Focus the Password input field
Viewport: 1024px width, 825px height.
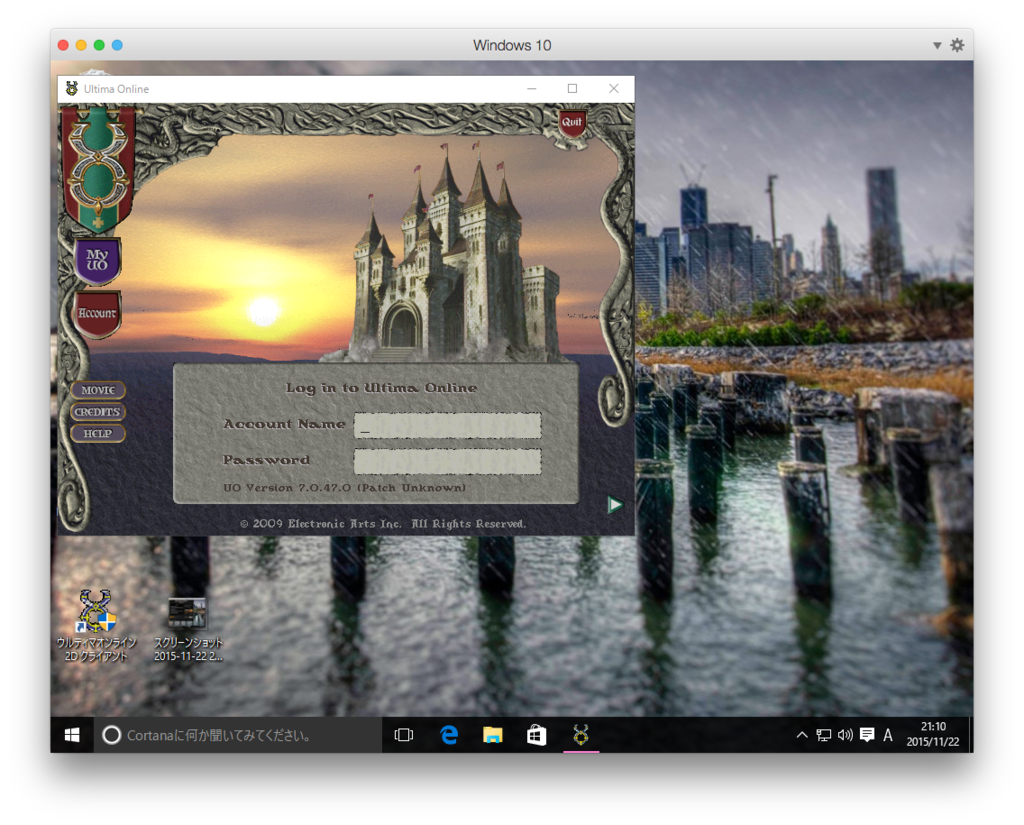447,461
